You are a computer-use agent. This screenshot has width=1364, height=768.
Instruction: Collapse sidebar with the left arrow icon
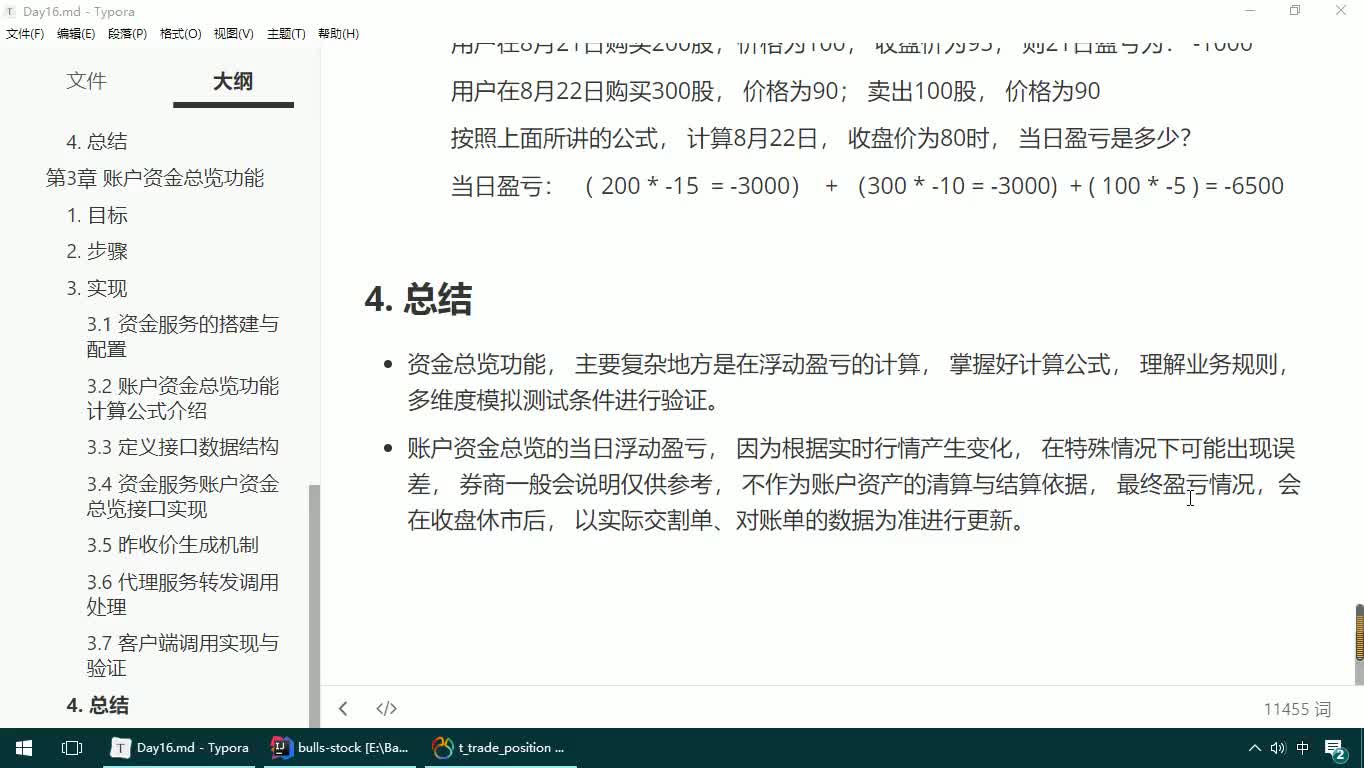click(x=343, y=708)
